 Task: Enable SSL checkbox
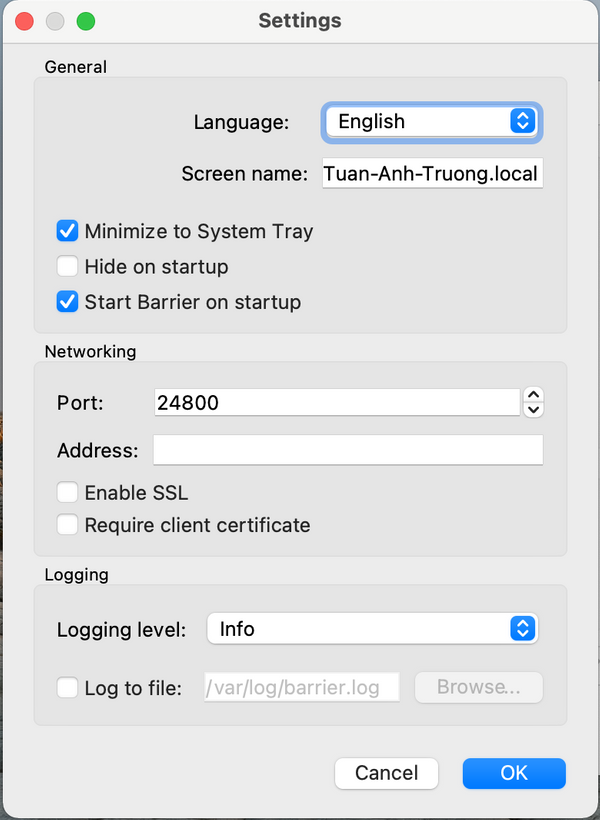68,493
